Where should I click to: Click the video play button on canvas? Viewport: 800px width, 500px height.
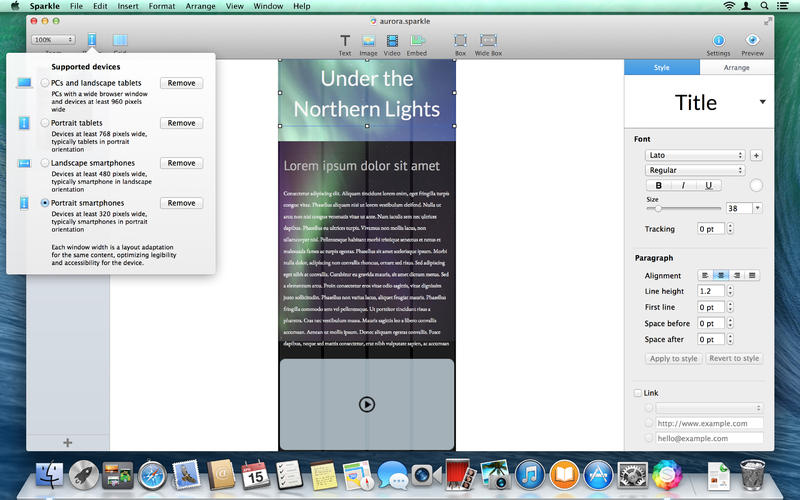[367, 404]
